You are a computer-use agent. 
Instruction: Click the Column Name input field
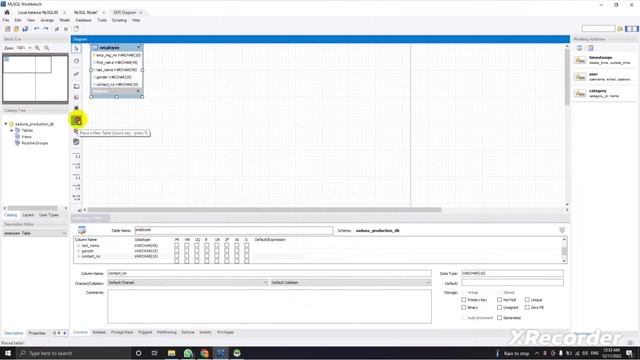click(x=269, y=273)
